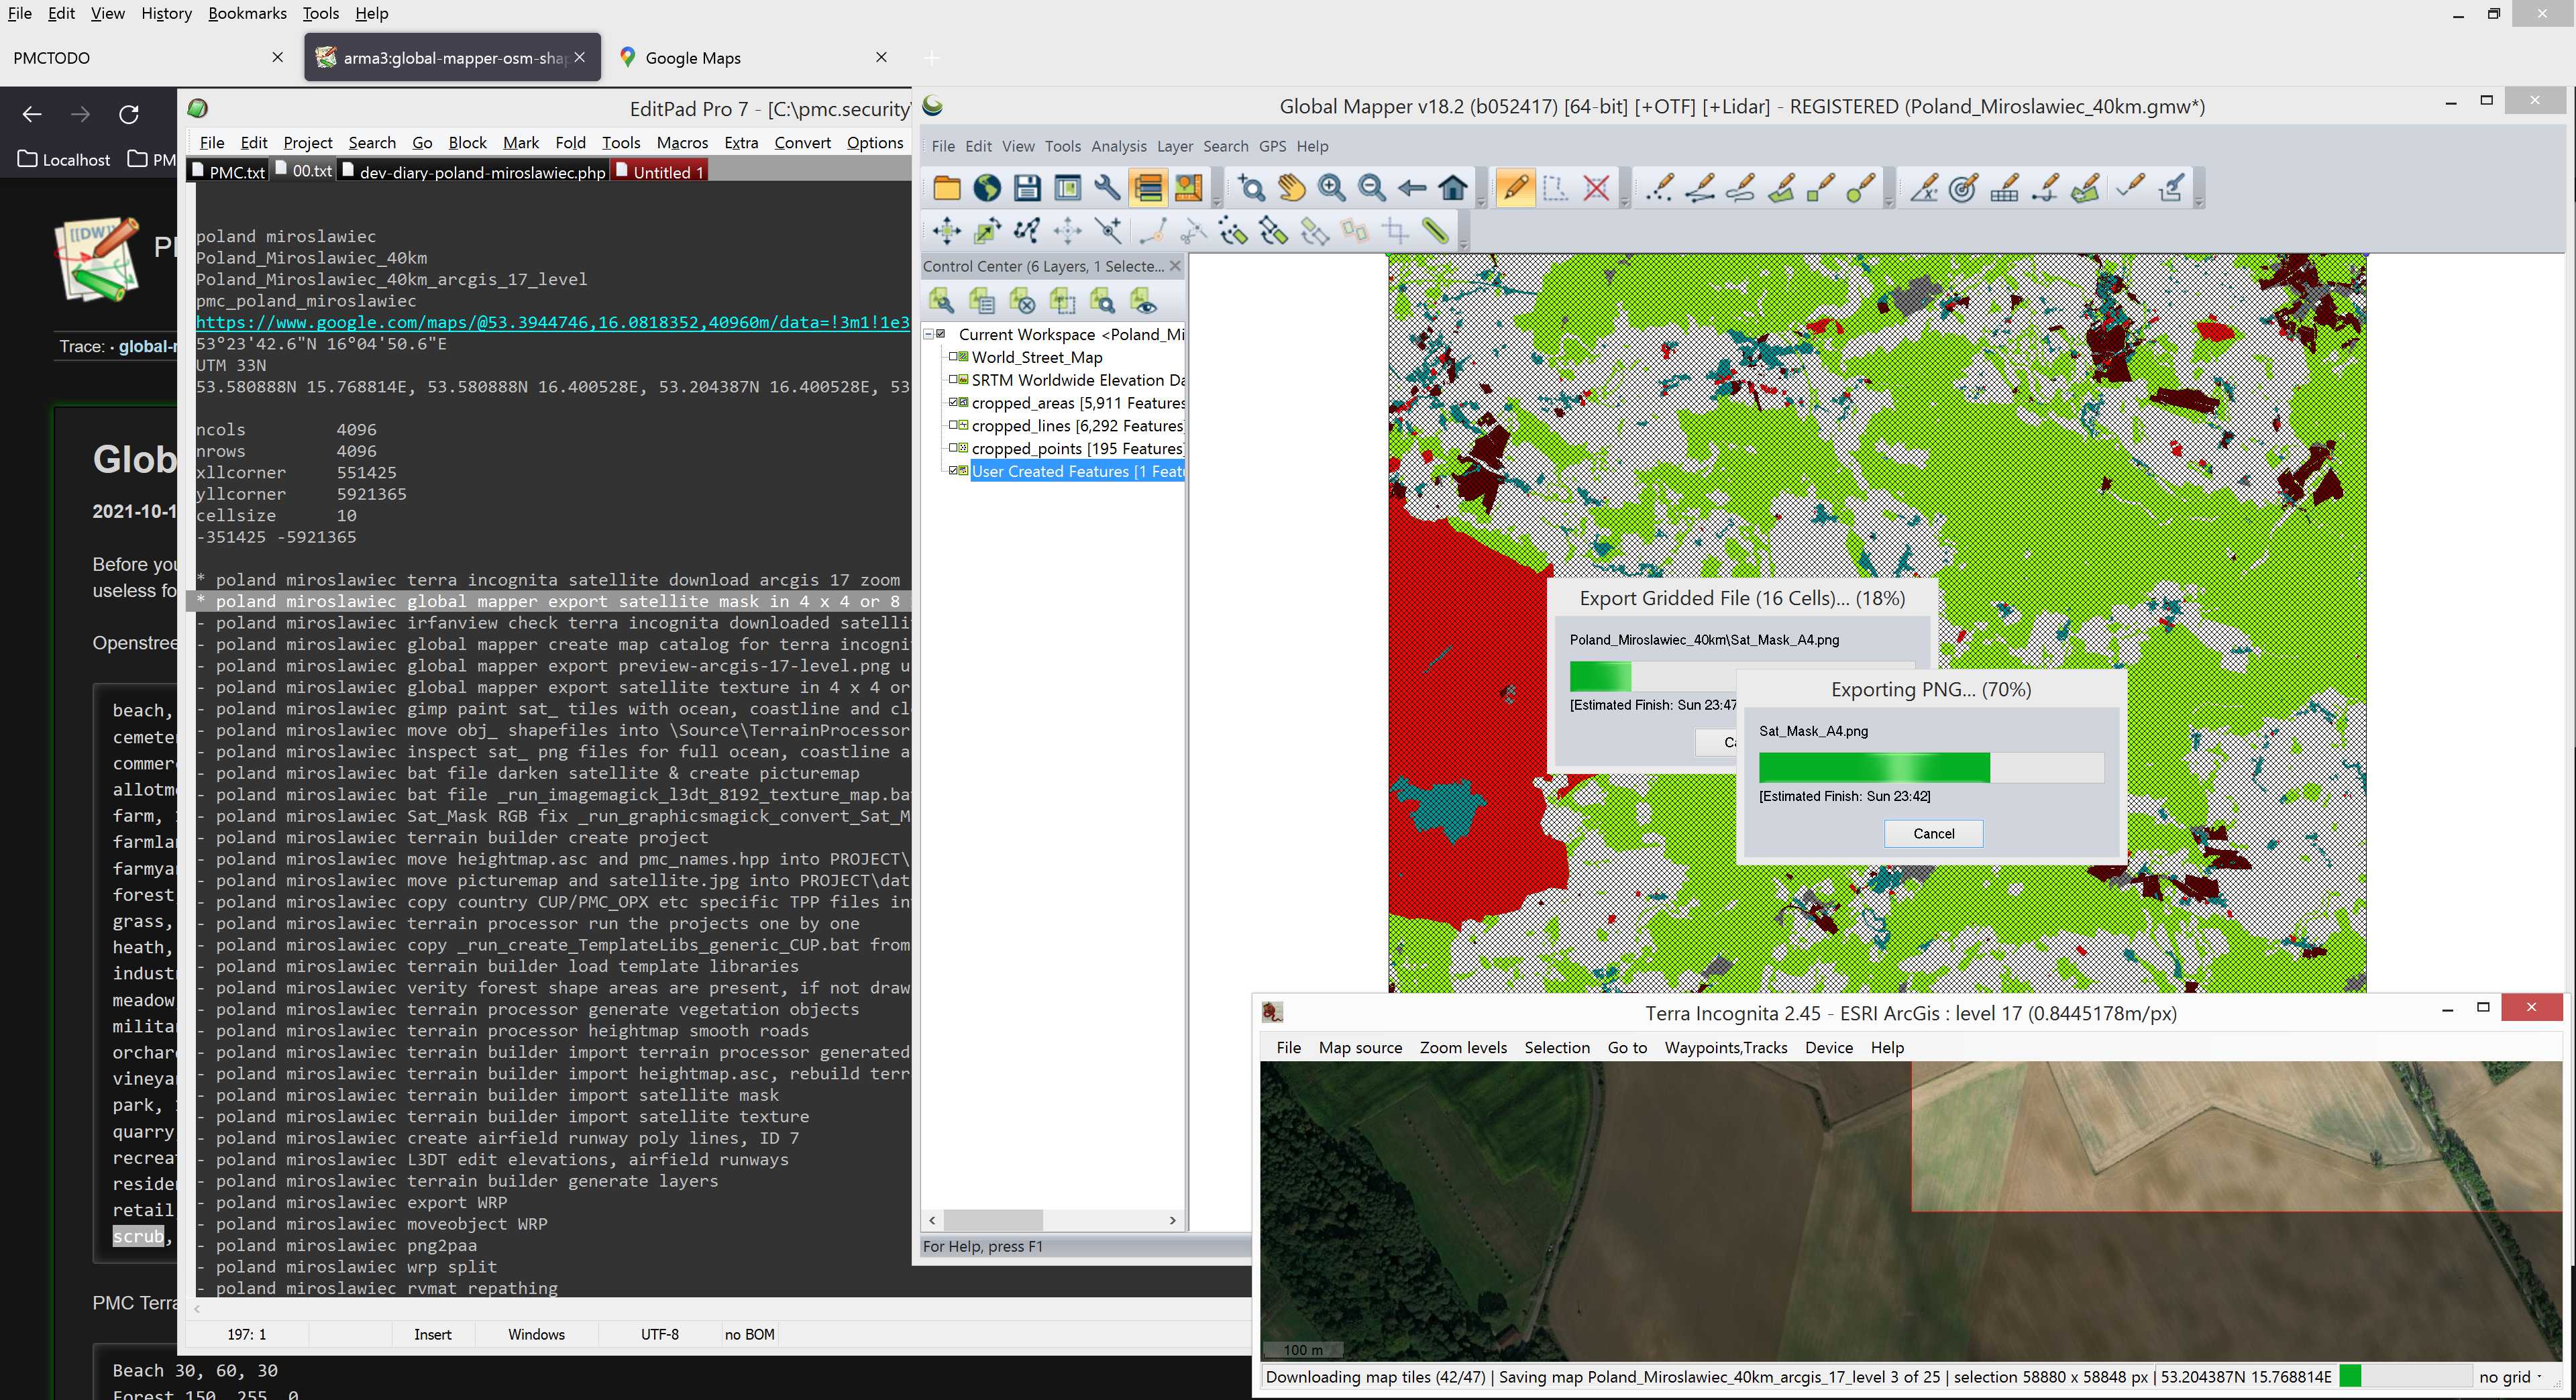
Task: Click the remove layer icon in Control Center
Action: [1021, 301]
